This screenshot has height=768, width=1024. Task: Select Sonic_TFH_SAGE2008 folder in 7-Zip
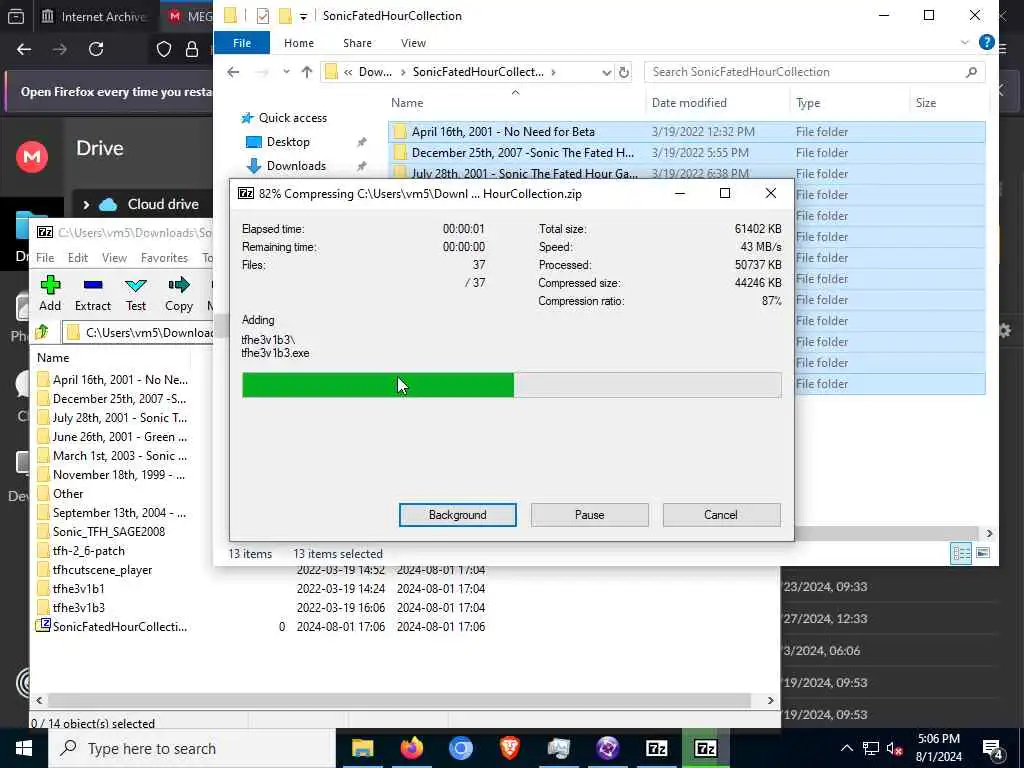click(108, 532)
